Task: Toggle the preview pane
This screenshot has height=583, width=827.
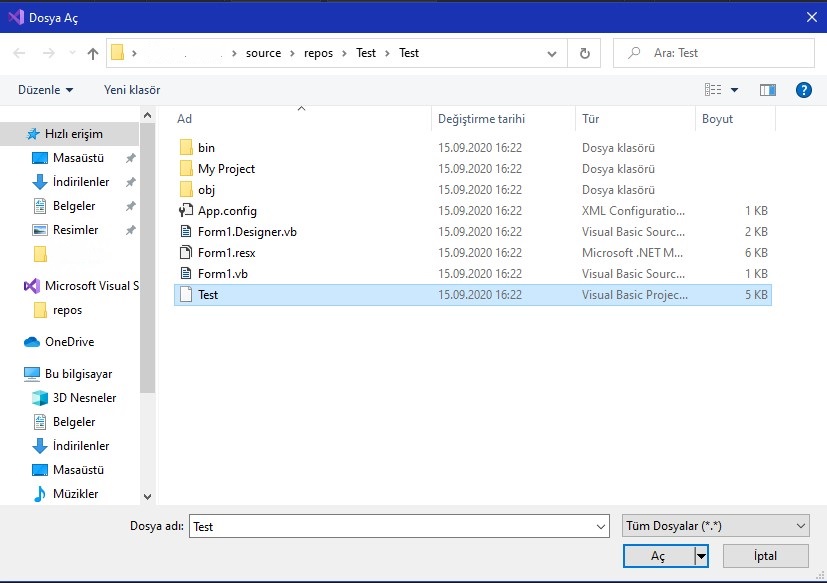Action: click(767, 90)
